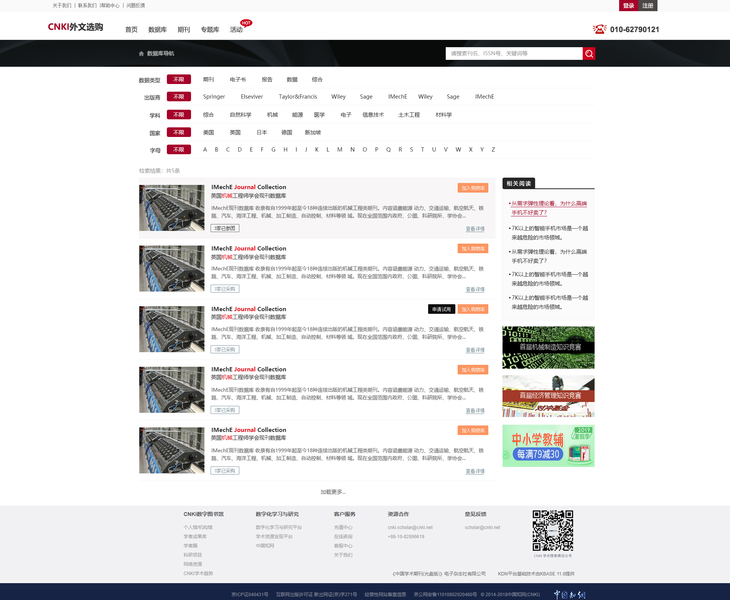
Task: Click 问题反馈 in the top bar
Action: click(135, 6)
